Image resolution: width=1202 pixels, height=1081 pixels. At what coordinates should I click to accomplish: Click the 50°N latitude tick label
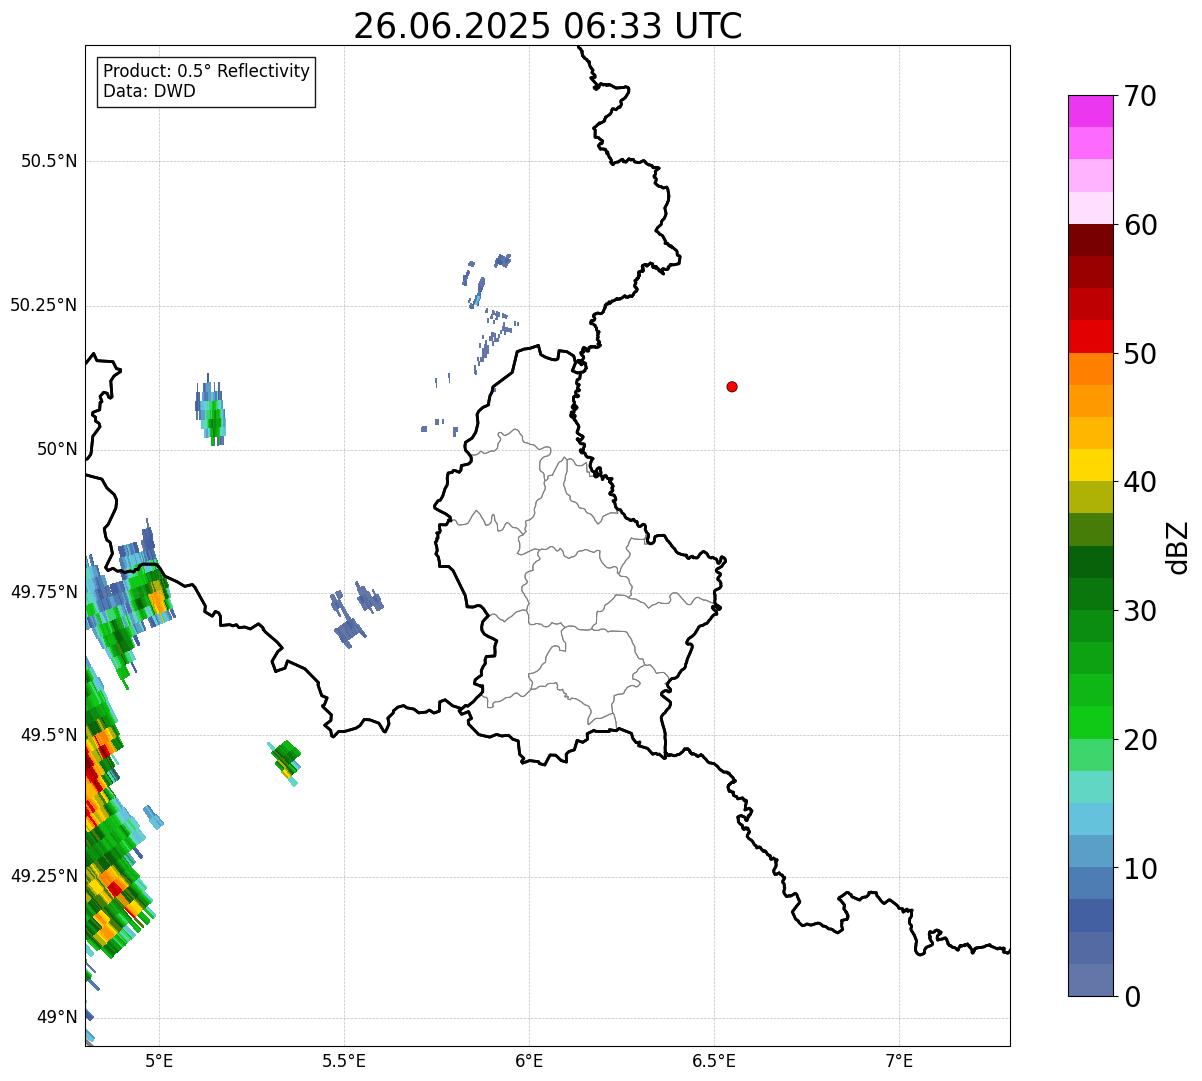55,449
